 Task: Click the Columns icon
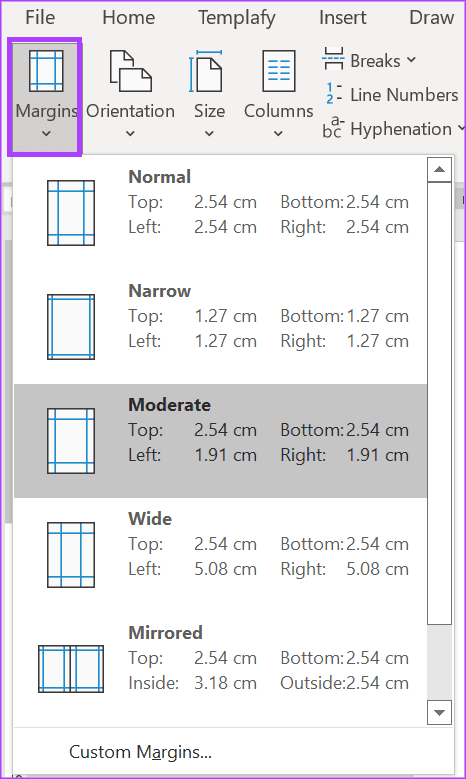[279, 72]
